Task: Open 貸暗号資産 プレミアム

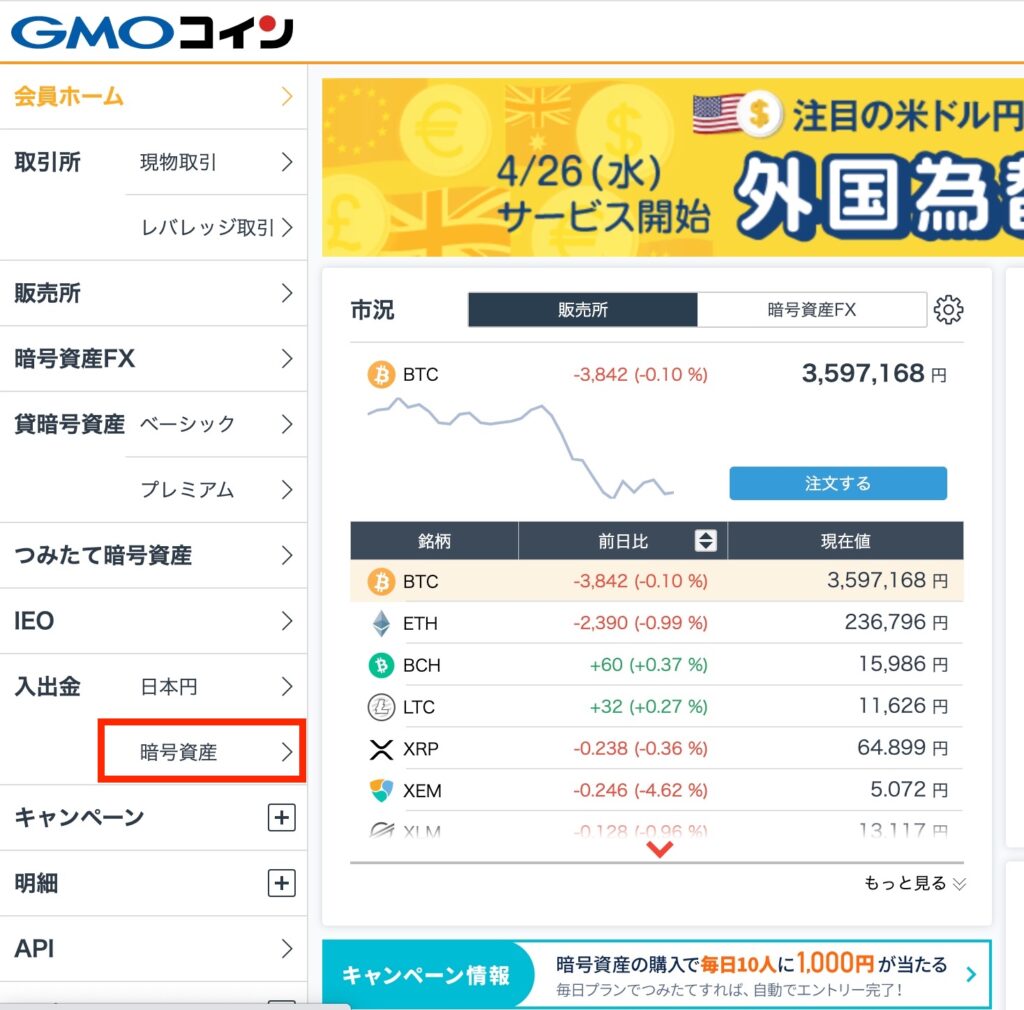Action: [x=216, y=490]
